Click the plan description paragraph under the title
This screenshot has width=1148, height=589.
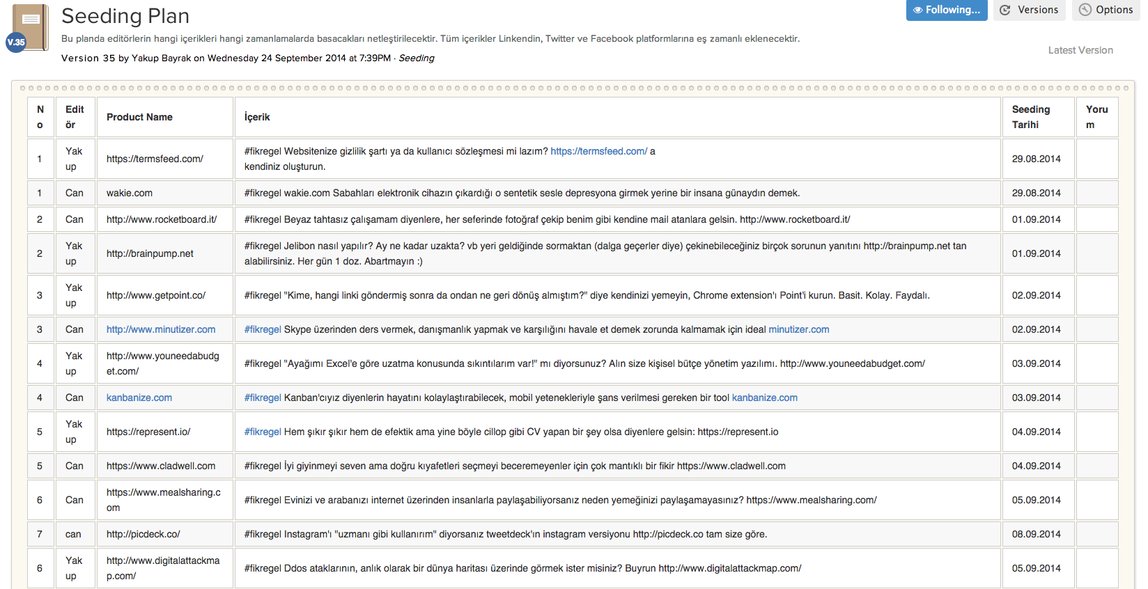pyautogui.click(x=430, y=39)
